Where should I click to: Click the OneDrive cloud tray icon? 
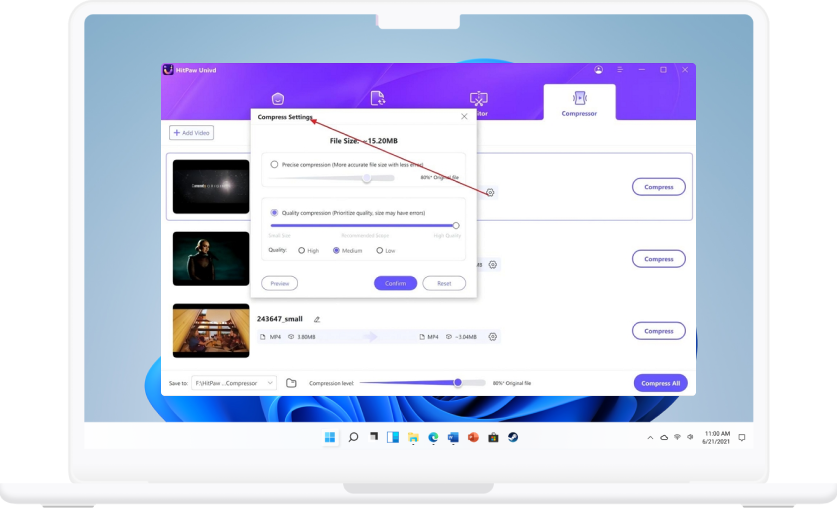click(664, 438)
